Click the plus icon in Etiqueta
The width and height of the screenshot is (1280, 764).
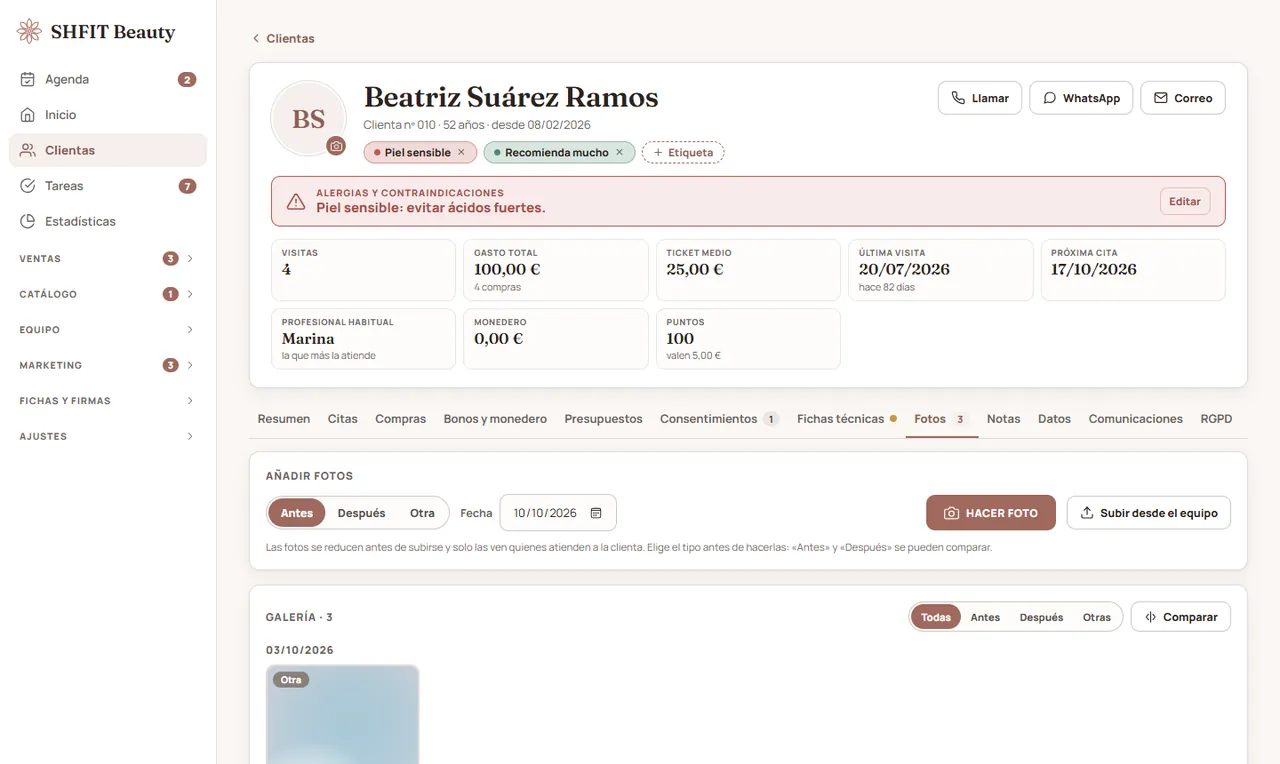(x=658, y=153)
